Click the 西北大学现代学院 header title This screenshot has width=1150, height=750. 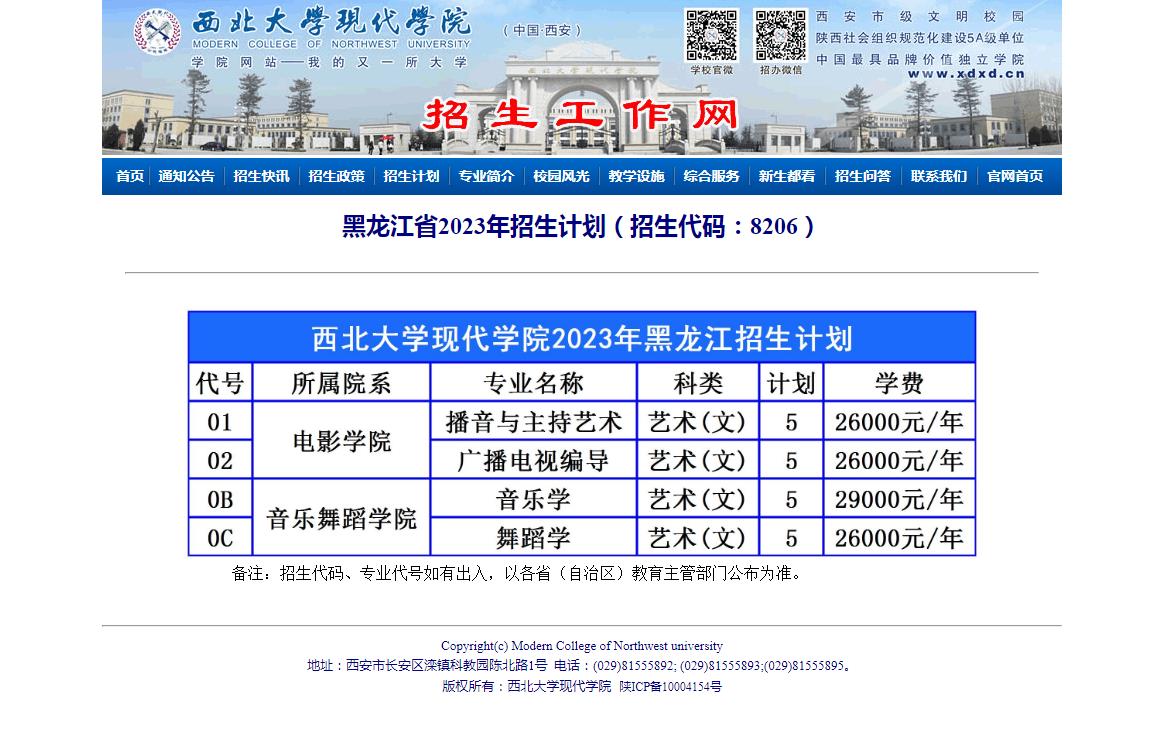pos(331,23)
